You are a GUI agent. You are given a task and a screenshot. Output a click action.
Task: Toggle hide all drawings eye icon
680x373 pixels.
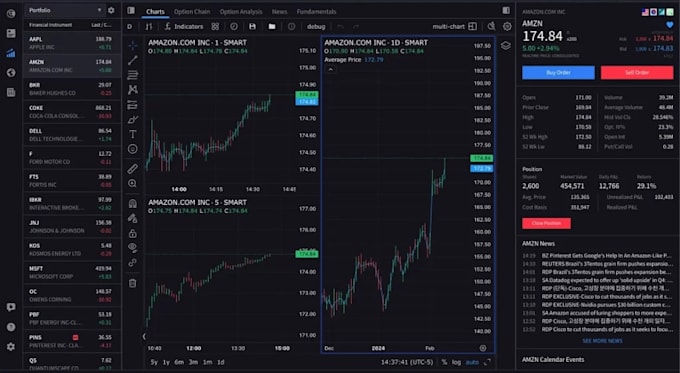pyautogui.click(x=133, y=248)
